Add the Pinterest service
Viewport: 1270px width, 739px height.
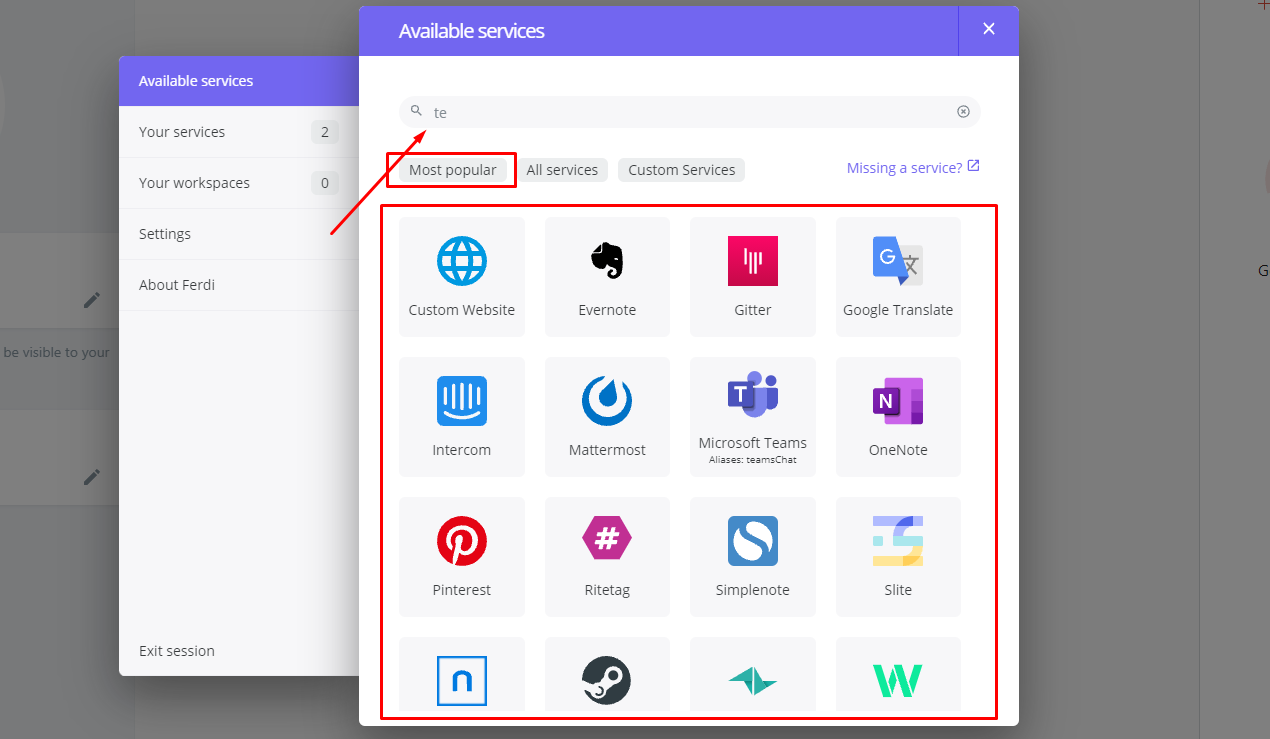[461, 557]
